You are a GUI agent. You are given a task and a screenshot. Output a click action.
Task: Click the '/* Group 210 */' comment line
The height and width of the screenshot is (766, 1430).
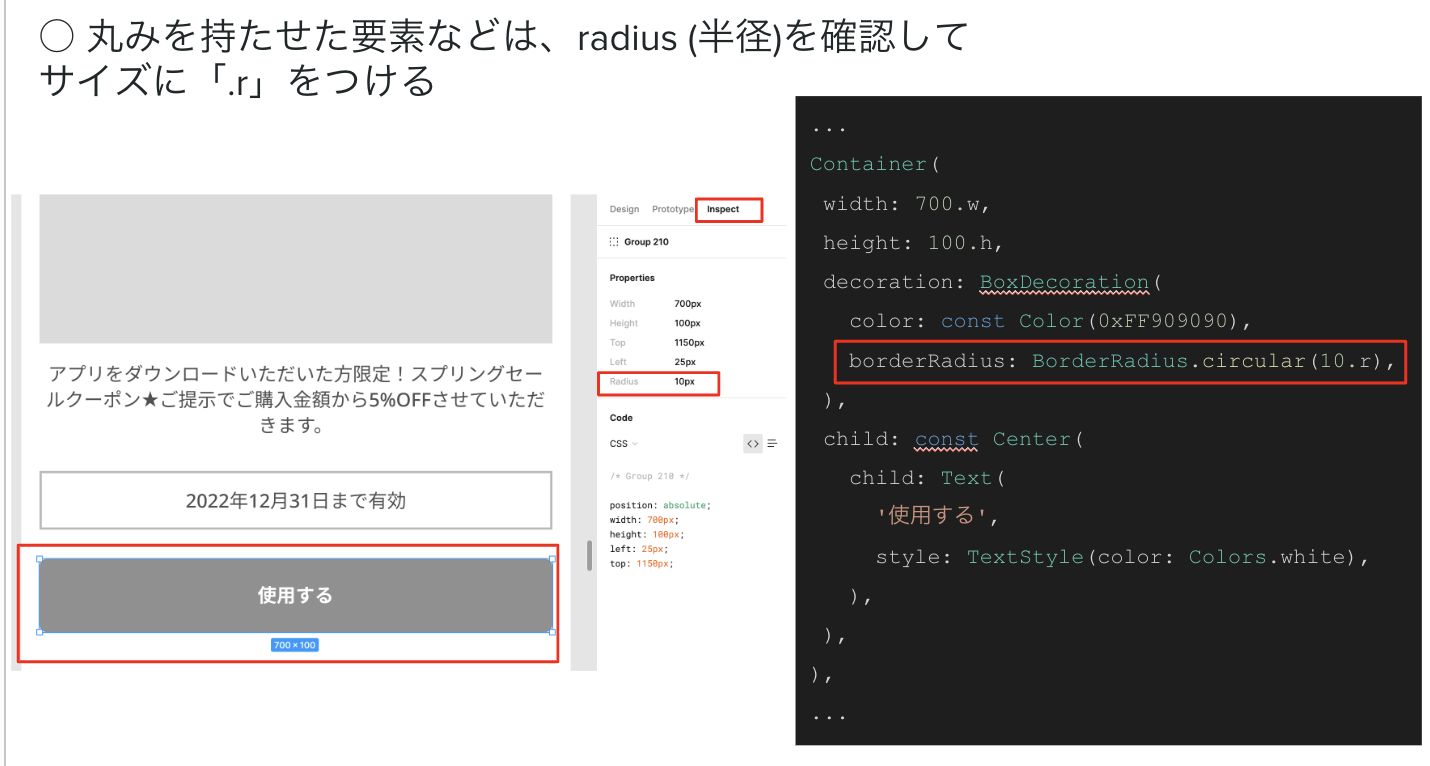650,477
